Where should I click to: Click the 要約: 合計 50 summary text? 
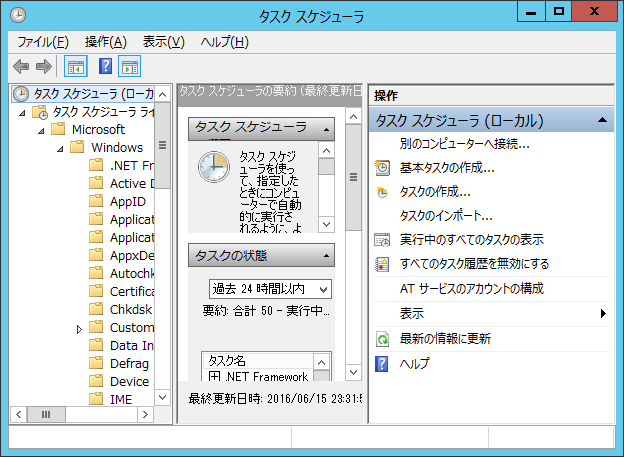[266, 311]
